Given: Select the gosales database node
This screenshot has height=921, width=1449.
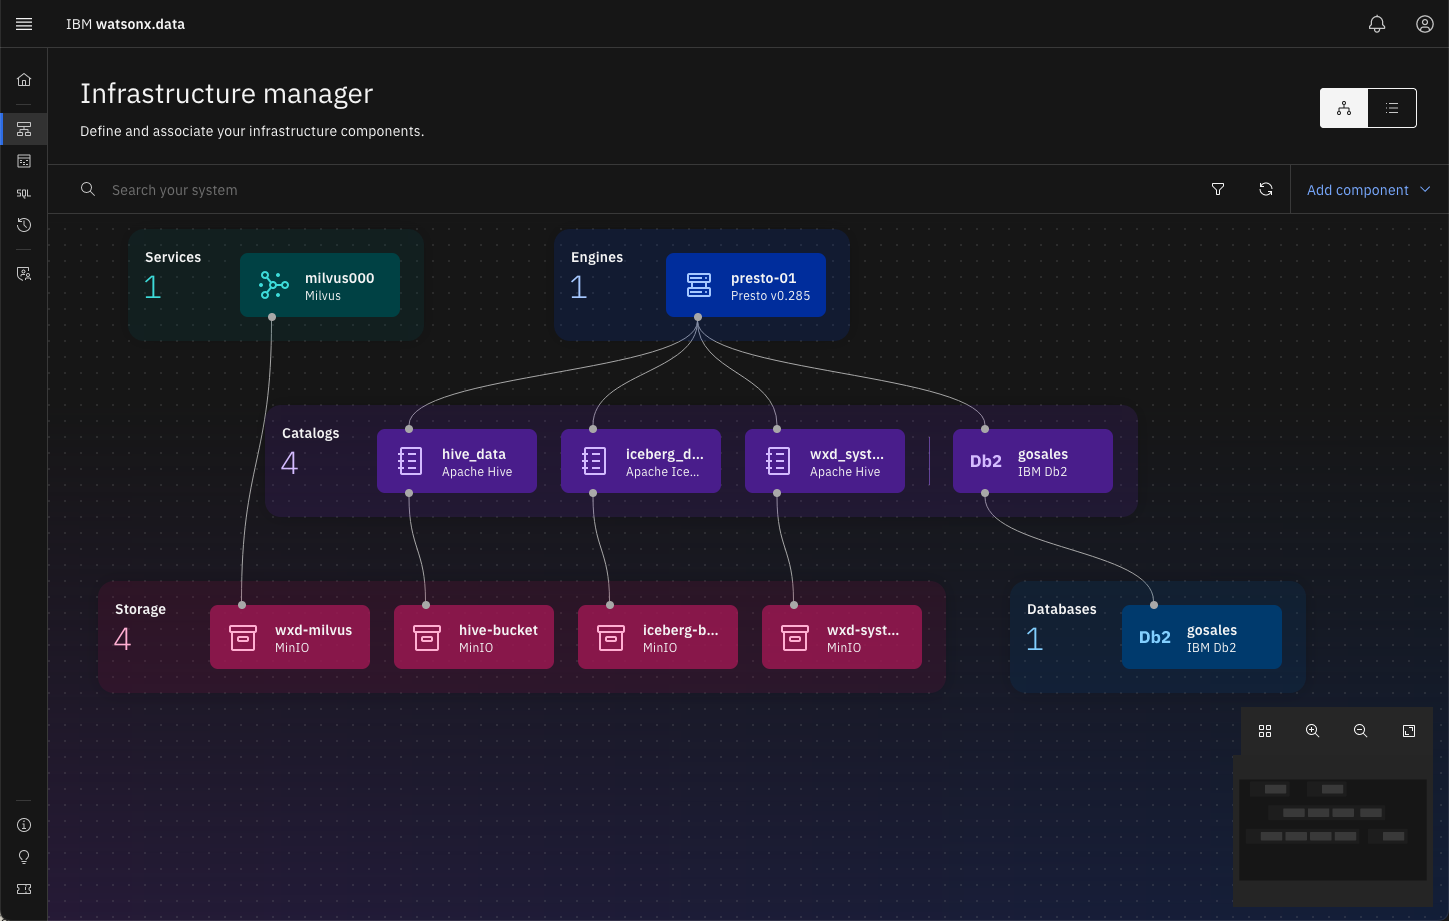Looking at the screenshot, I should pyautogui.click(x=1202, y=637).
